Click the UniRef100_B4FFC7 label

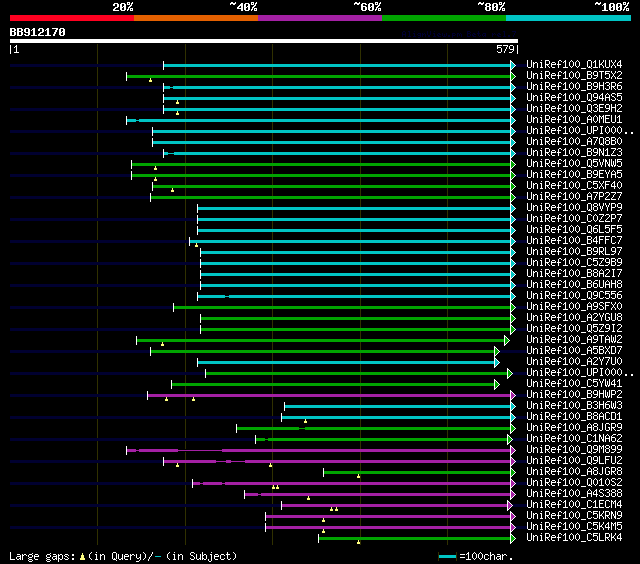(x=574, y=241)
